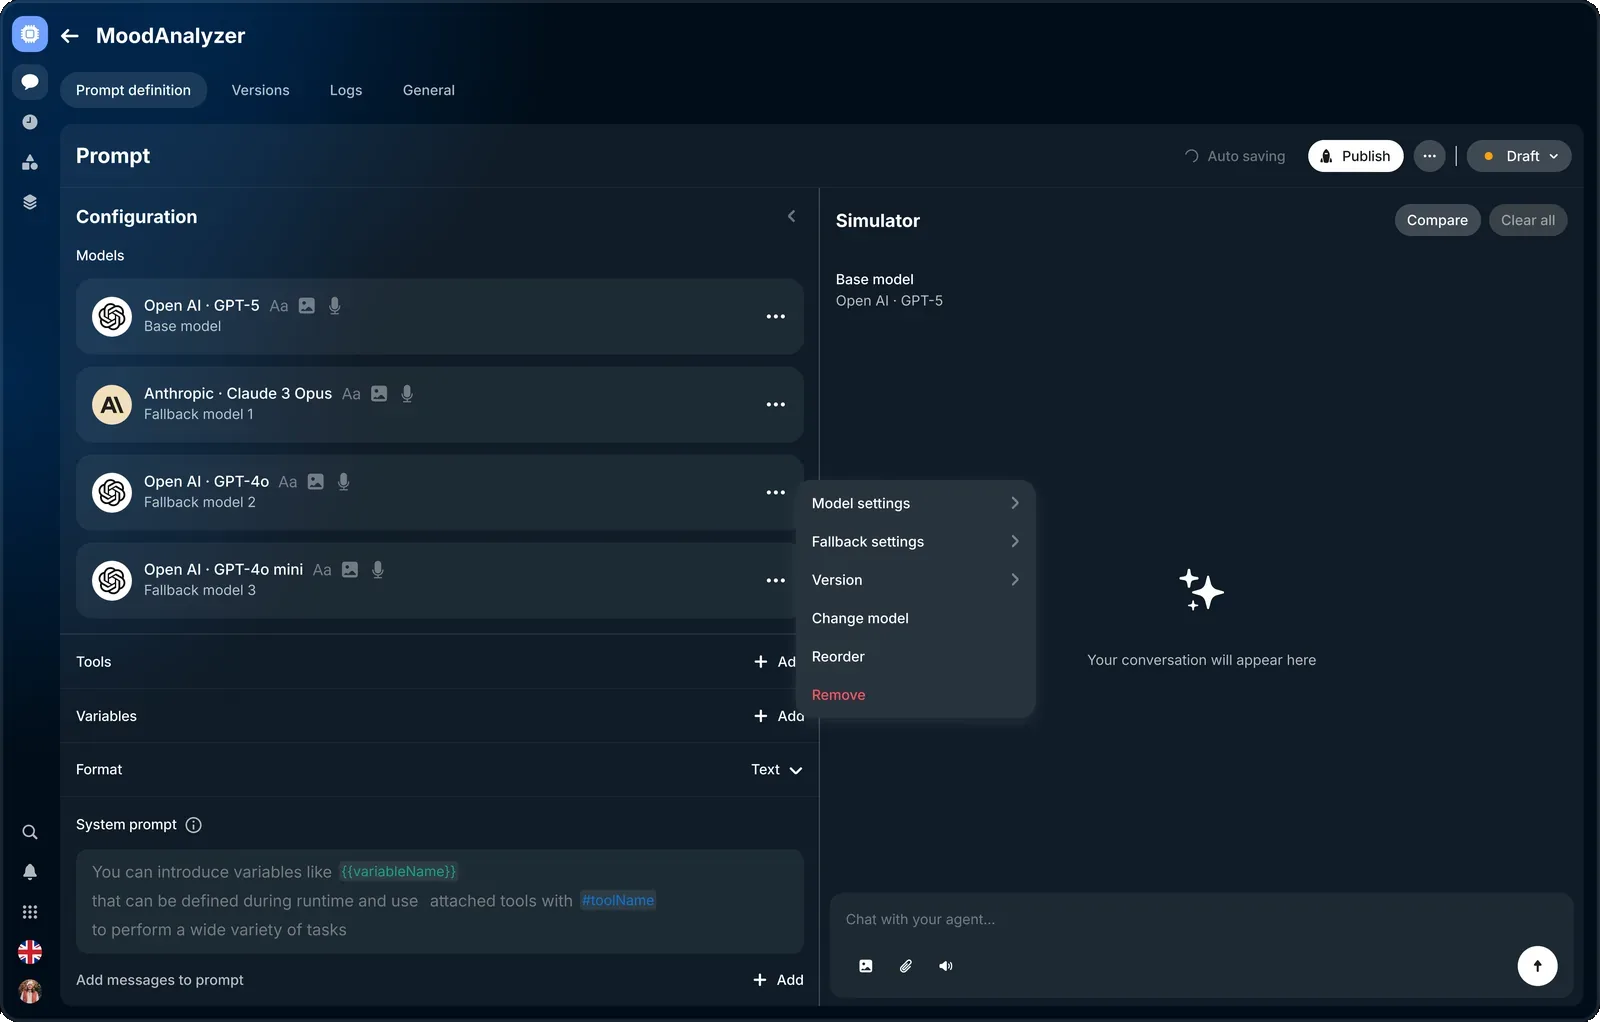1600x1022 pixels.
Task: Add a tool in the Tools row
Action: coord(776,662)
